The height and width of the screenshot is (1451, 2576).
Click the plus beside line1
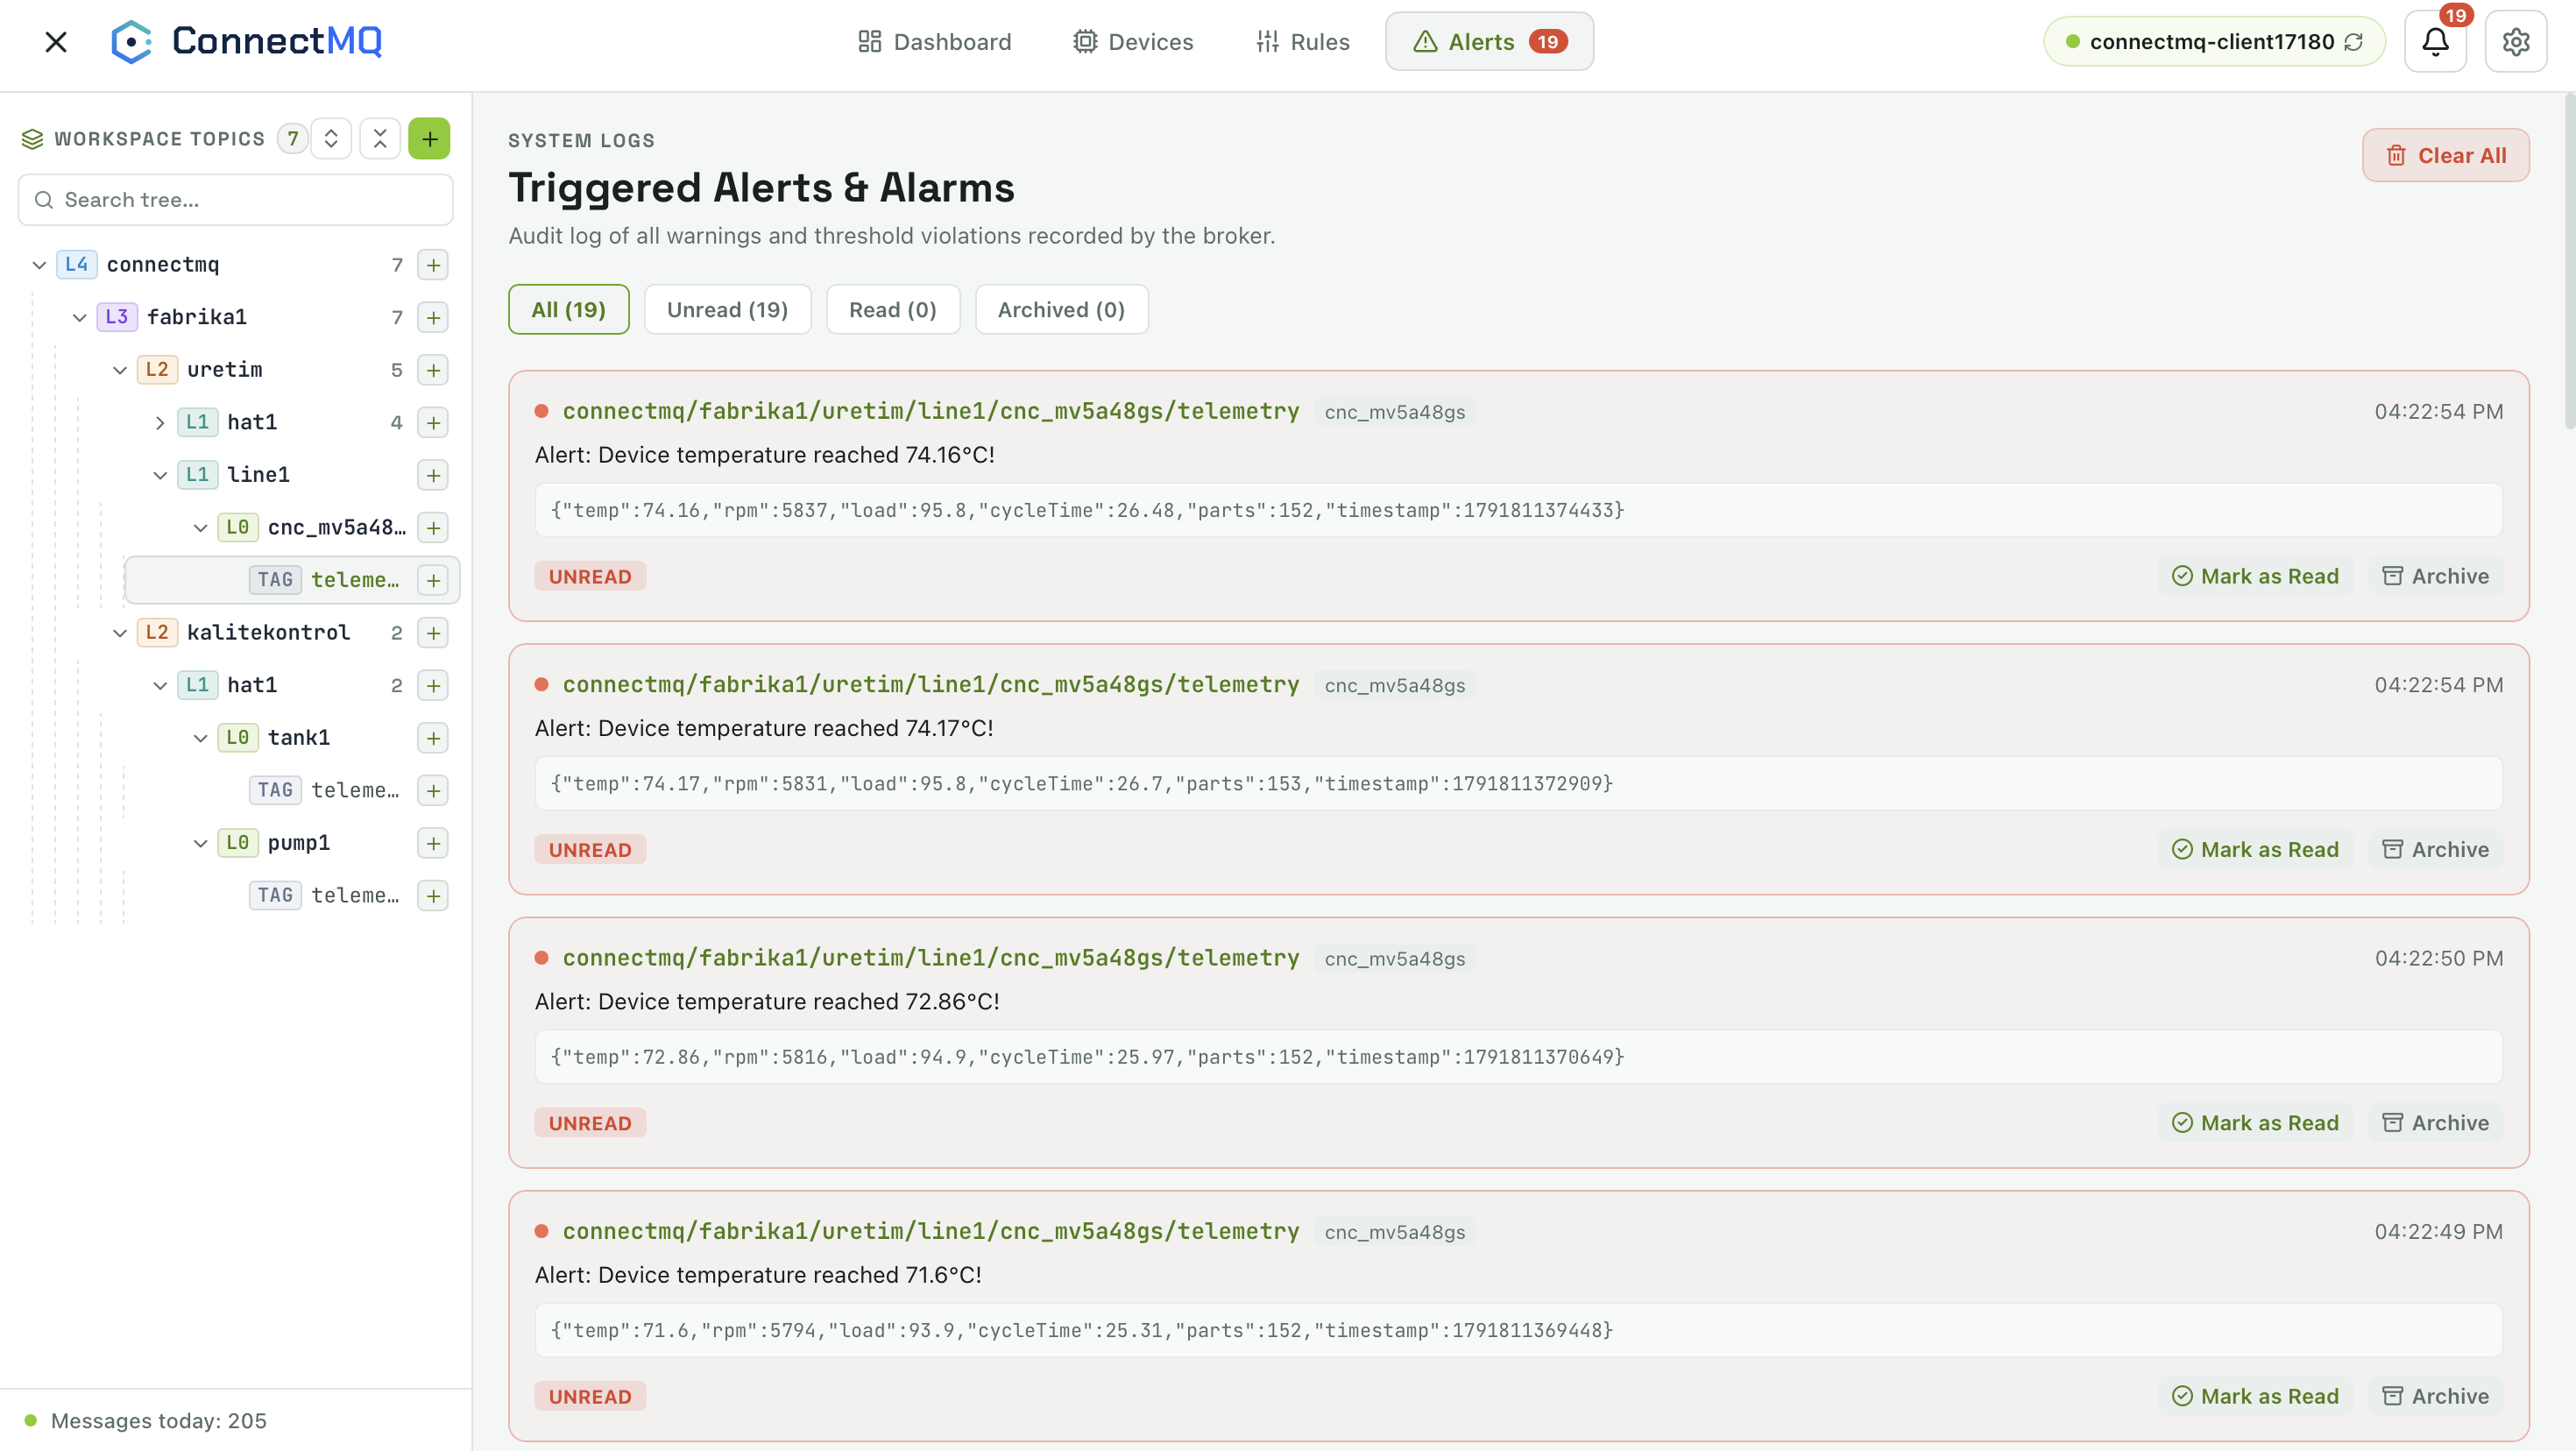pyautogui.click(x=433, y=475)
